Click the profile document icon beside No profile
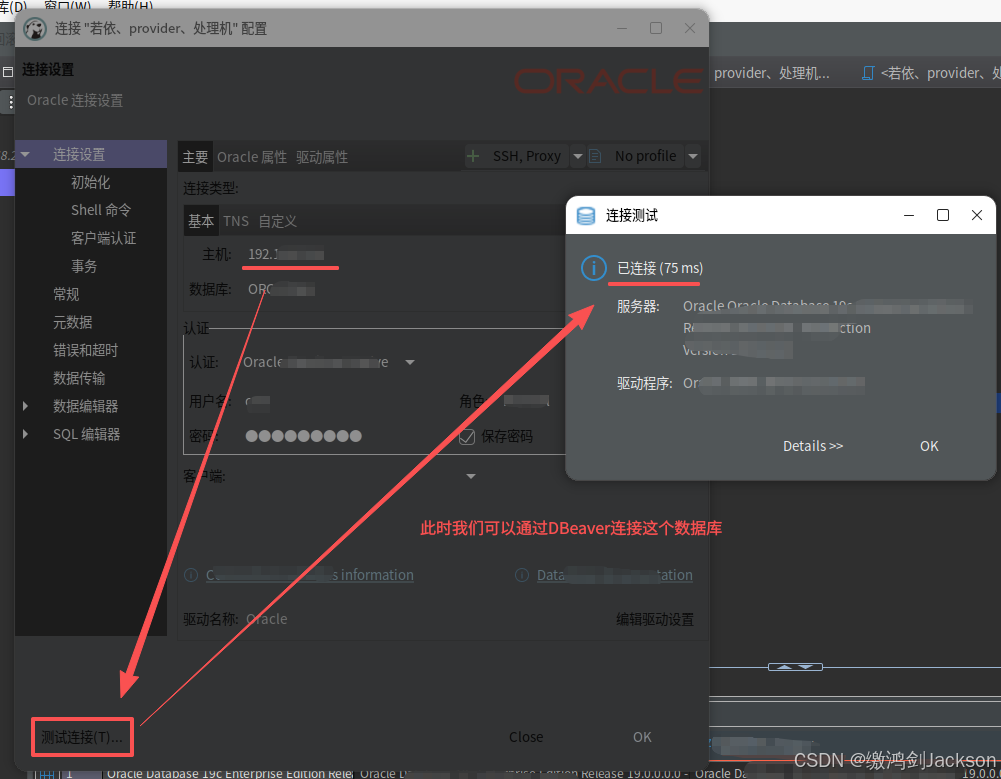 click(x=595, y=156)
